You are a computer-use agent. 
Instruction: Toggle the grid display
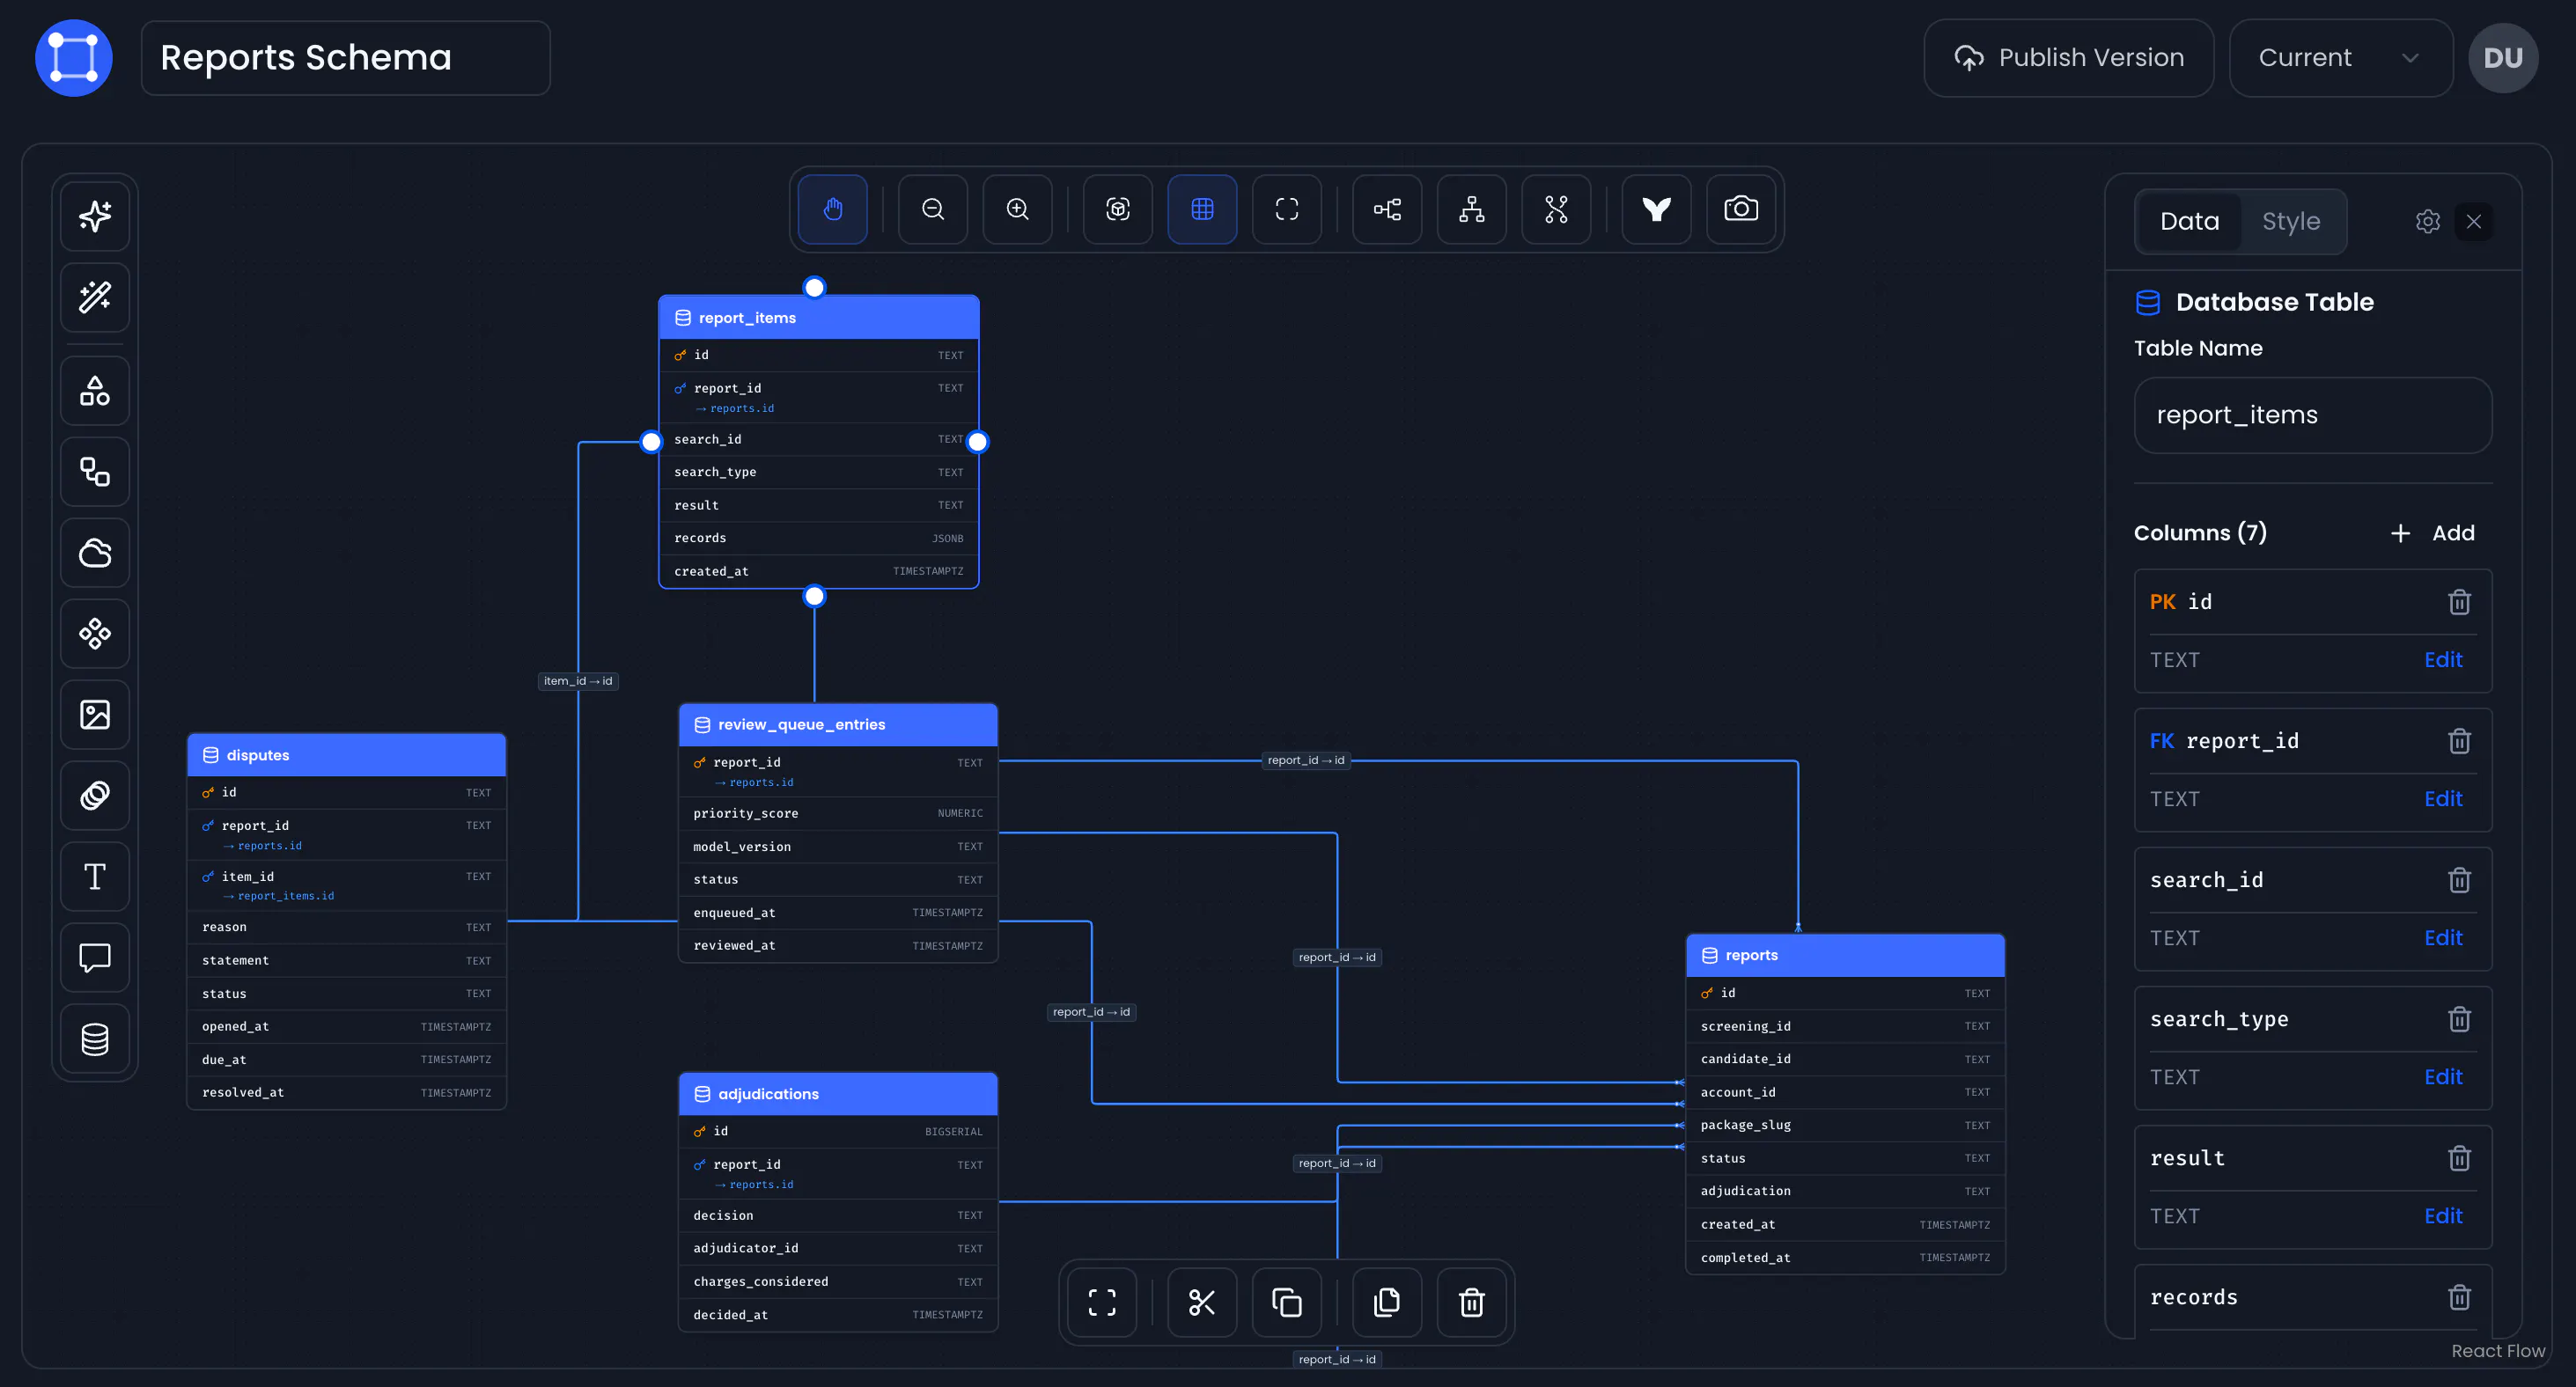[x=1202, y=209]
